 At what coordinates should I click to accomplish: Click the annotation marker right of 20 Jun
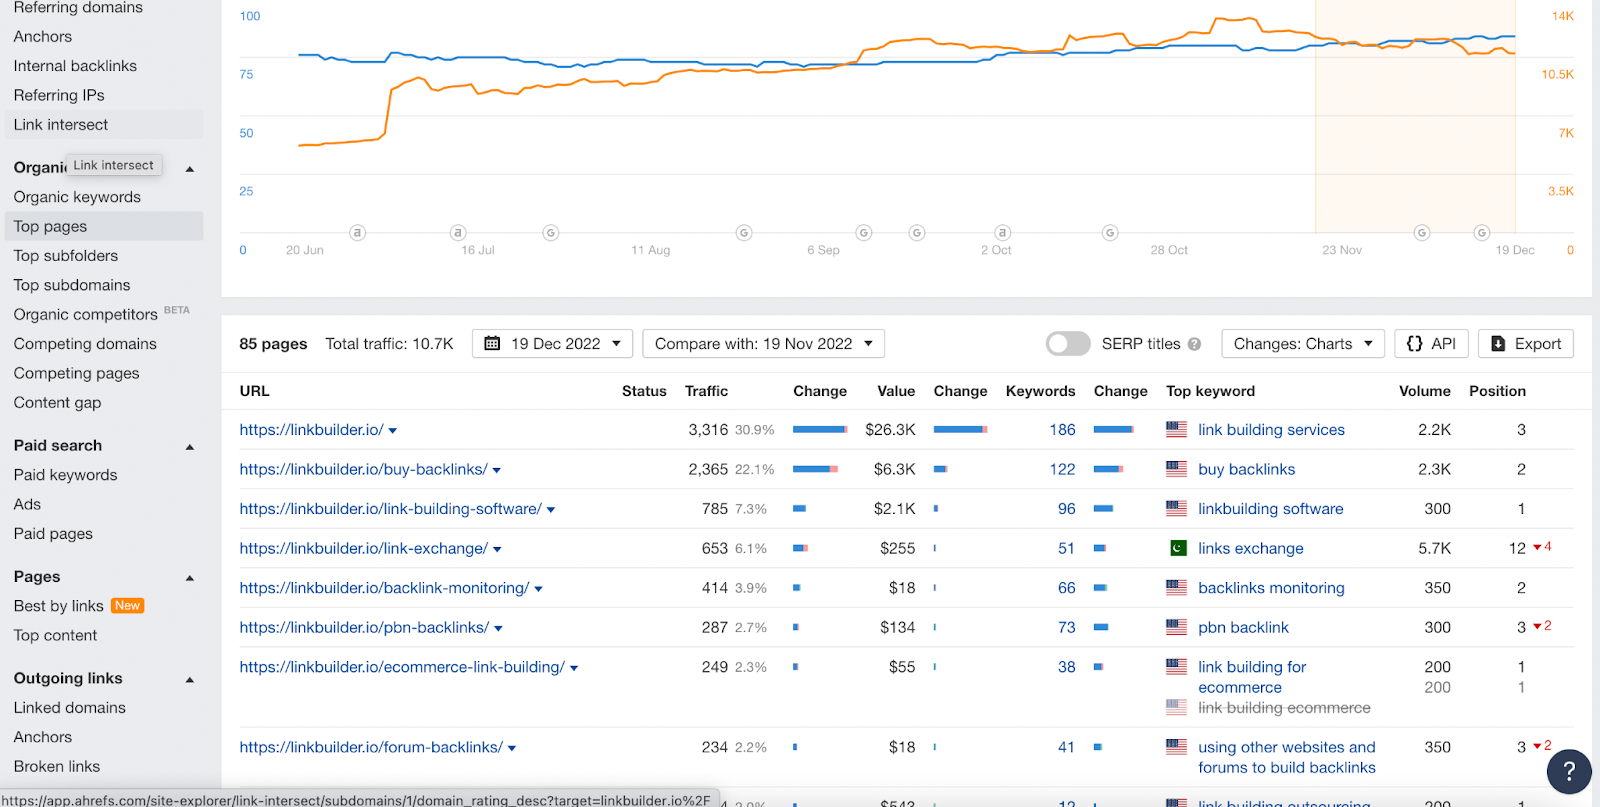tap(357, 233)
